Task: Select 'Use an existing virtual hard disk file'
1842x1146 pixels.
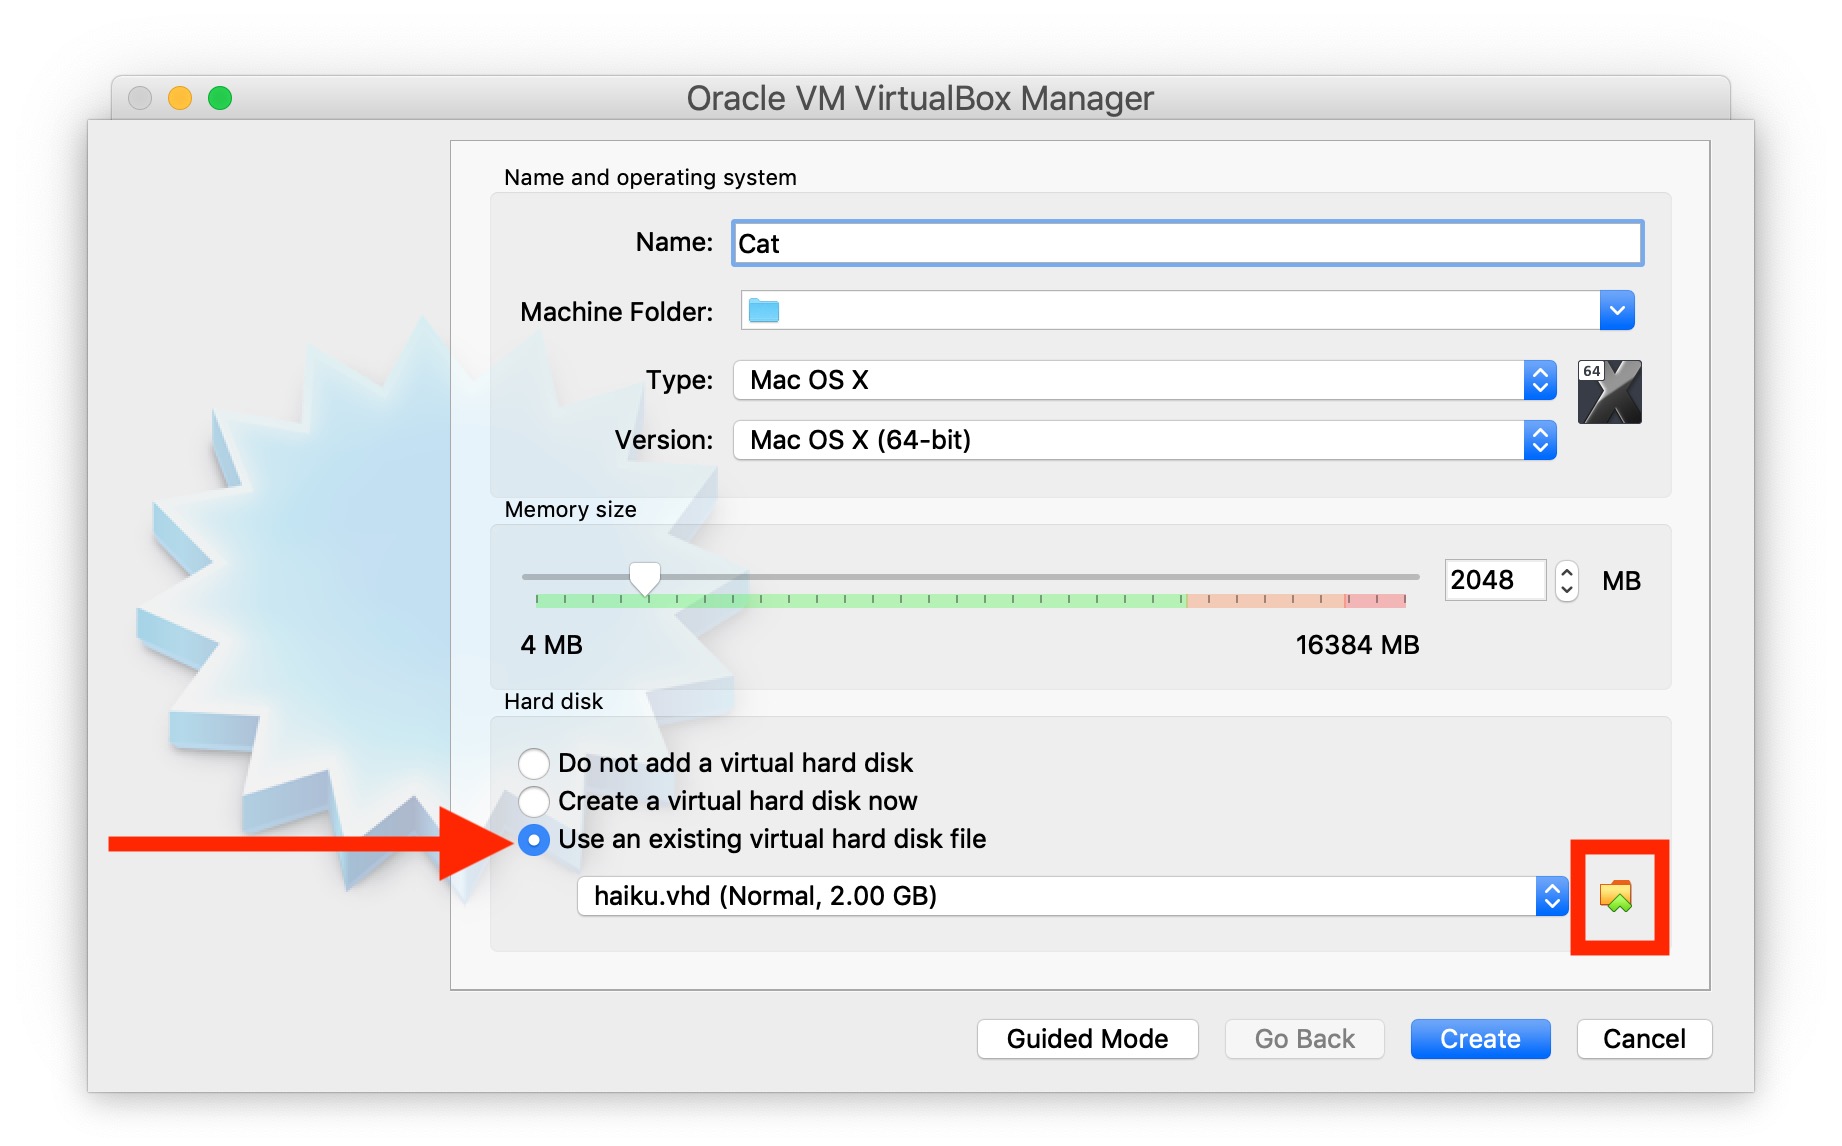Action: coord(534,840)
